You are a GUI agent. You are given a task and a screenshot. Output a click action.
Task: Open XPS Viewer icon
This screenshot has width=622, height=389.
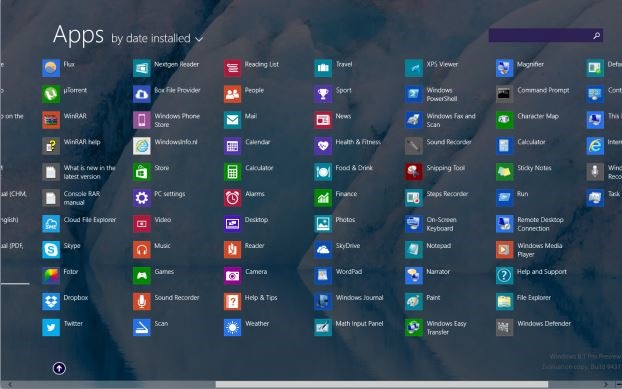pyautogui.click(x=414, y=68)
